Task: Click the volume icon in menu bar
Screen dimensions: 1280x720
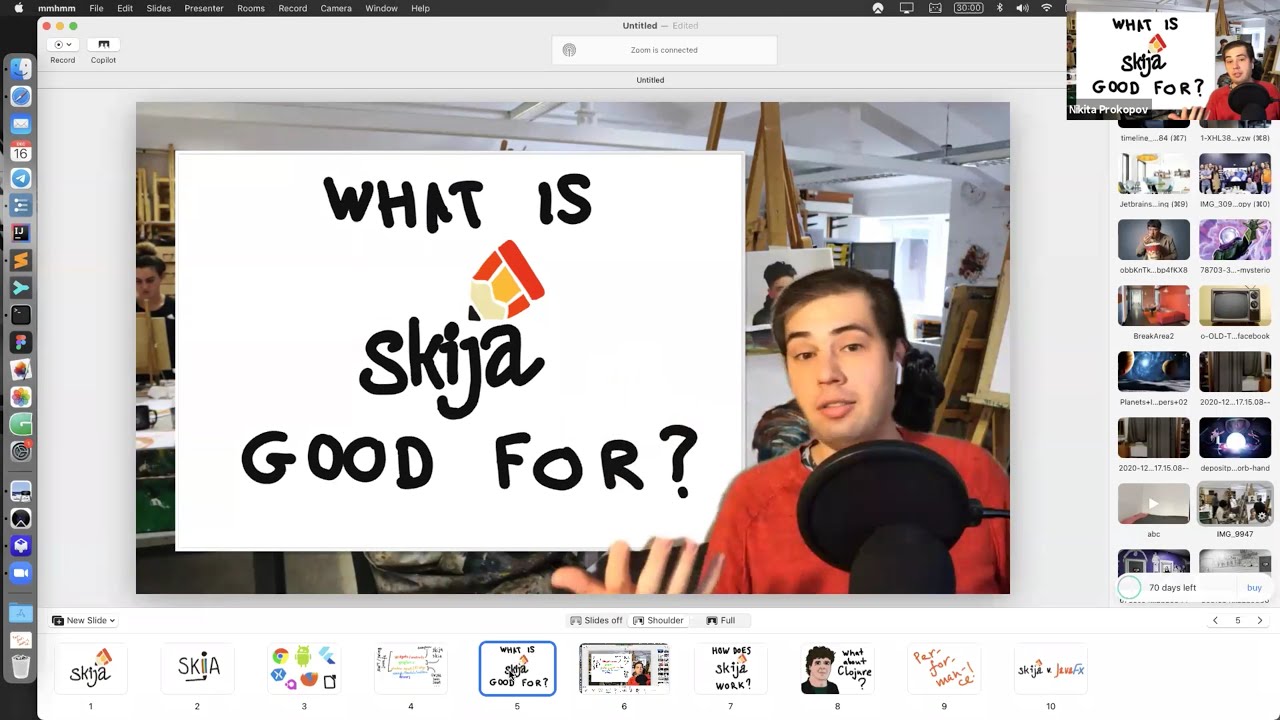Action: [x=1022, y=8]
